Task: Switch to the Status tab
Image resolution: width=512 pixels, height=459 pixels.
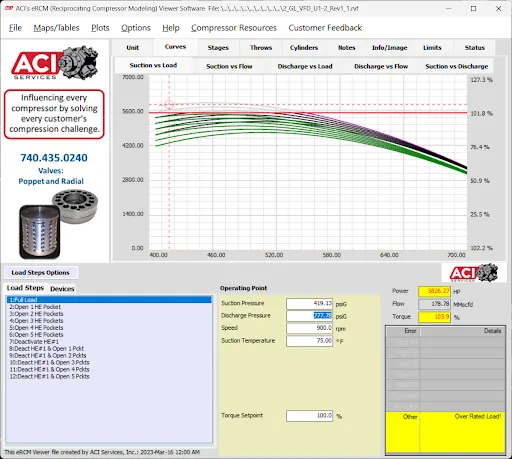Action: 475,48
